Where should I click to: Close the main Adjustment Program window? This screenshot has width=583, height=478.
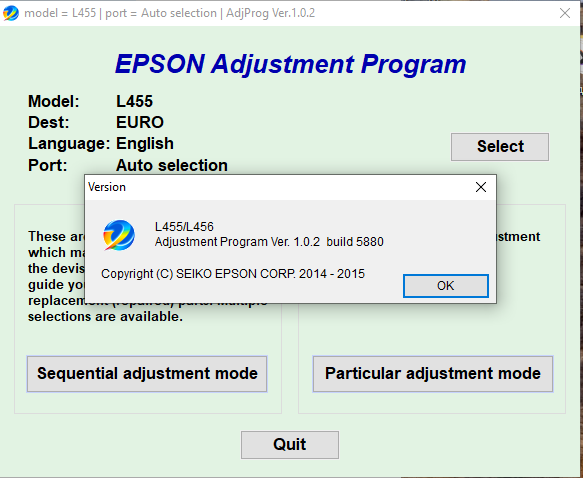tap(565, 13)
